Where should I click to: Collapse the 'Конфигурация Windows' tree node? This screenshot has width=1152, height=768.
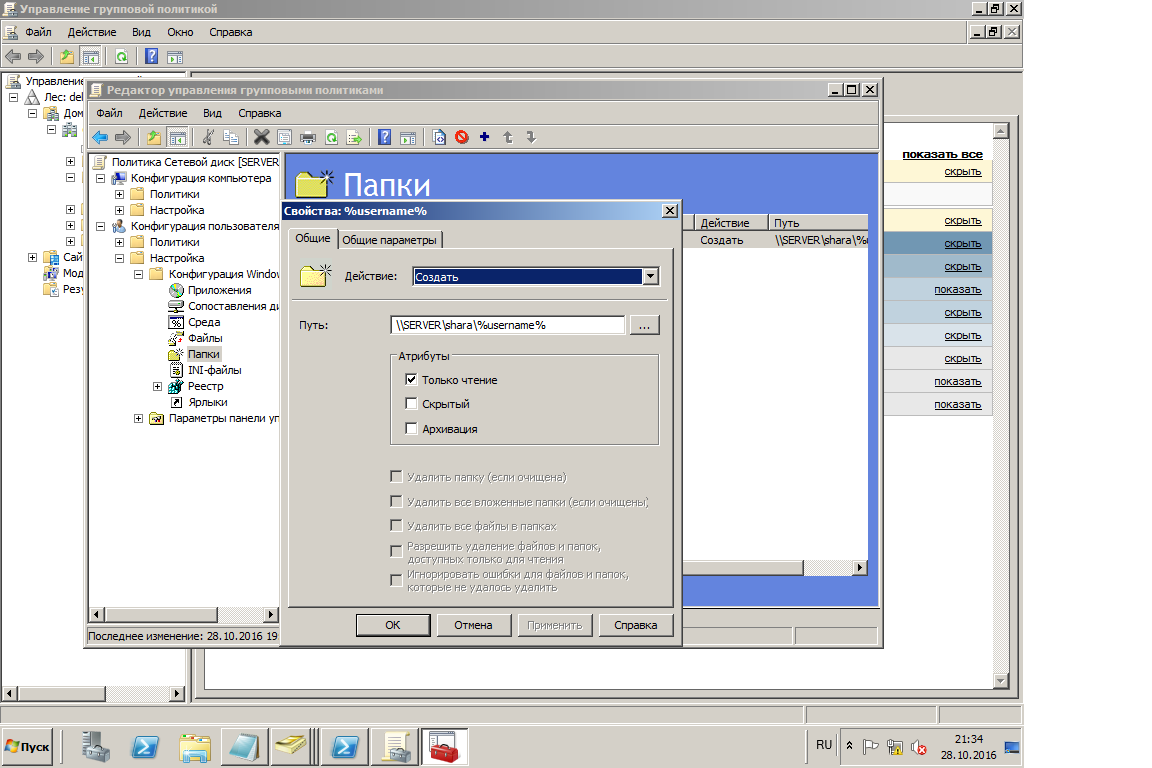138,274
